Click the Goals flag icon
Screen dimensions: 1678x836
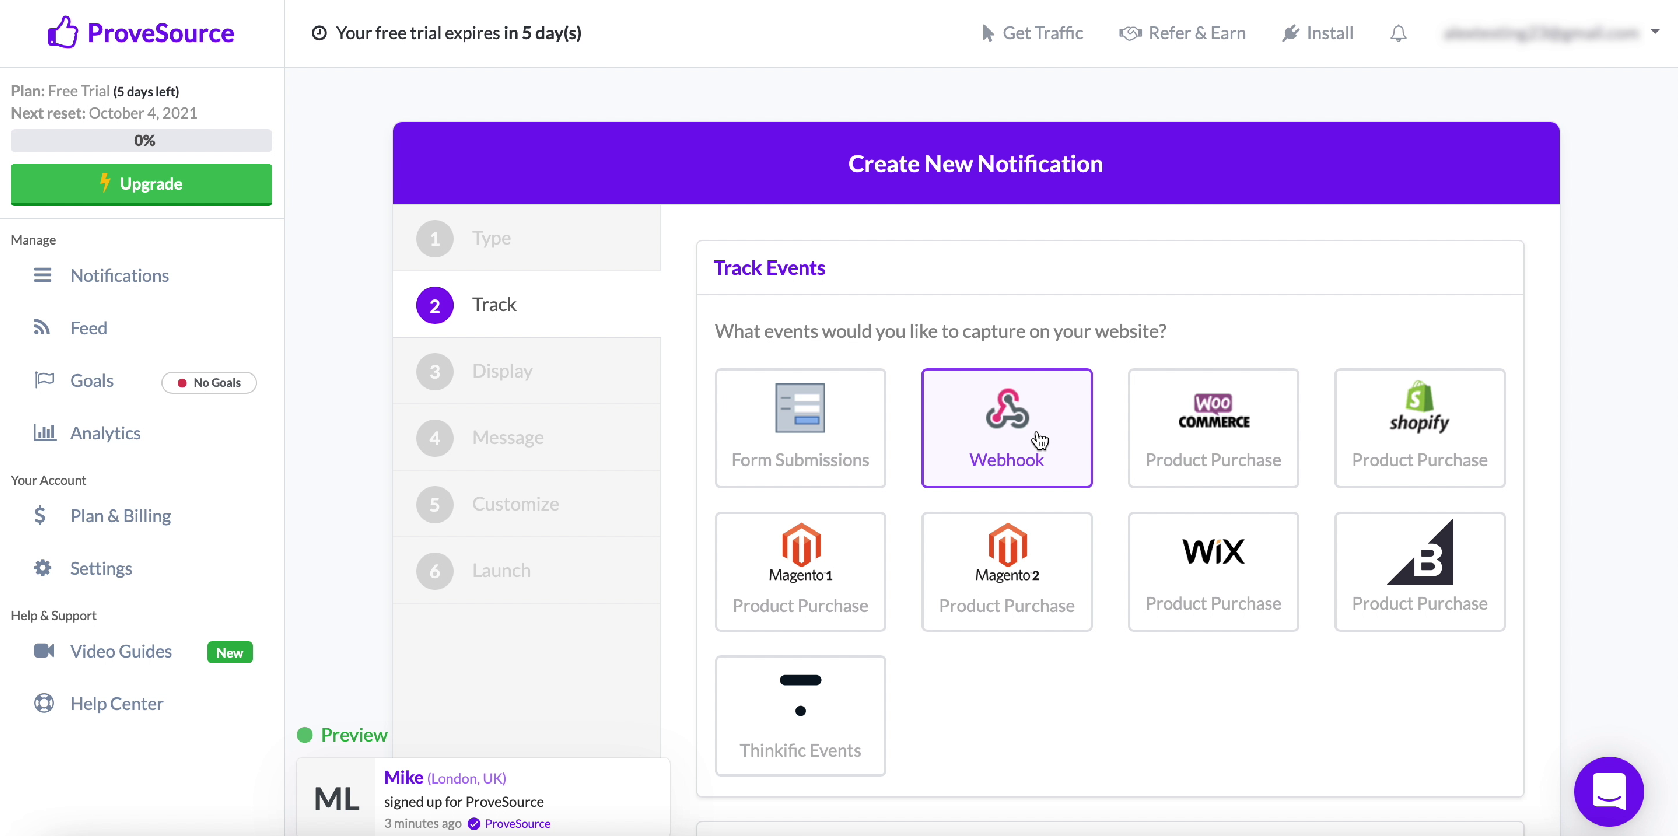pyautogui.click(x=44, y=380)
